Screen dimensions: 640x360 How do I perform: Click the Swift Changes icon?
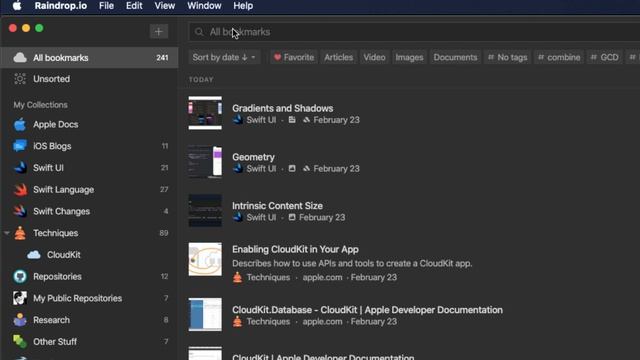(x=20, y=211)
